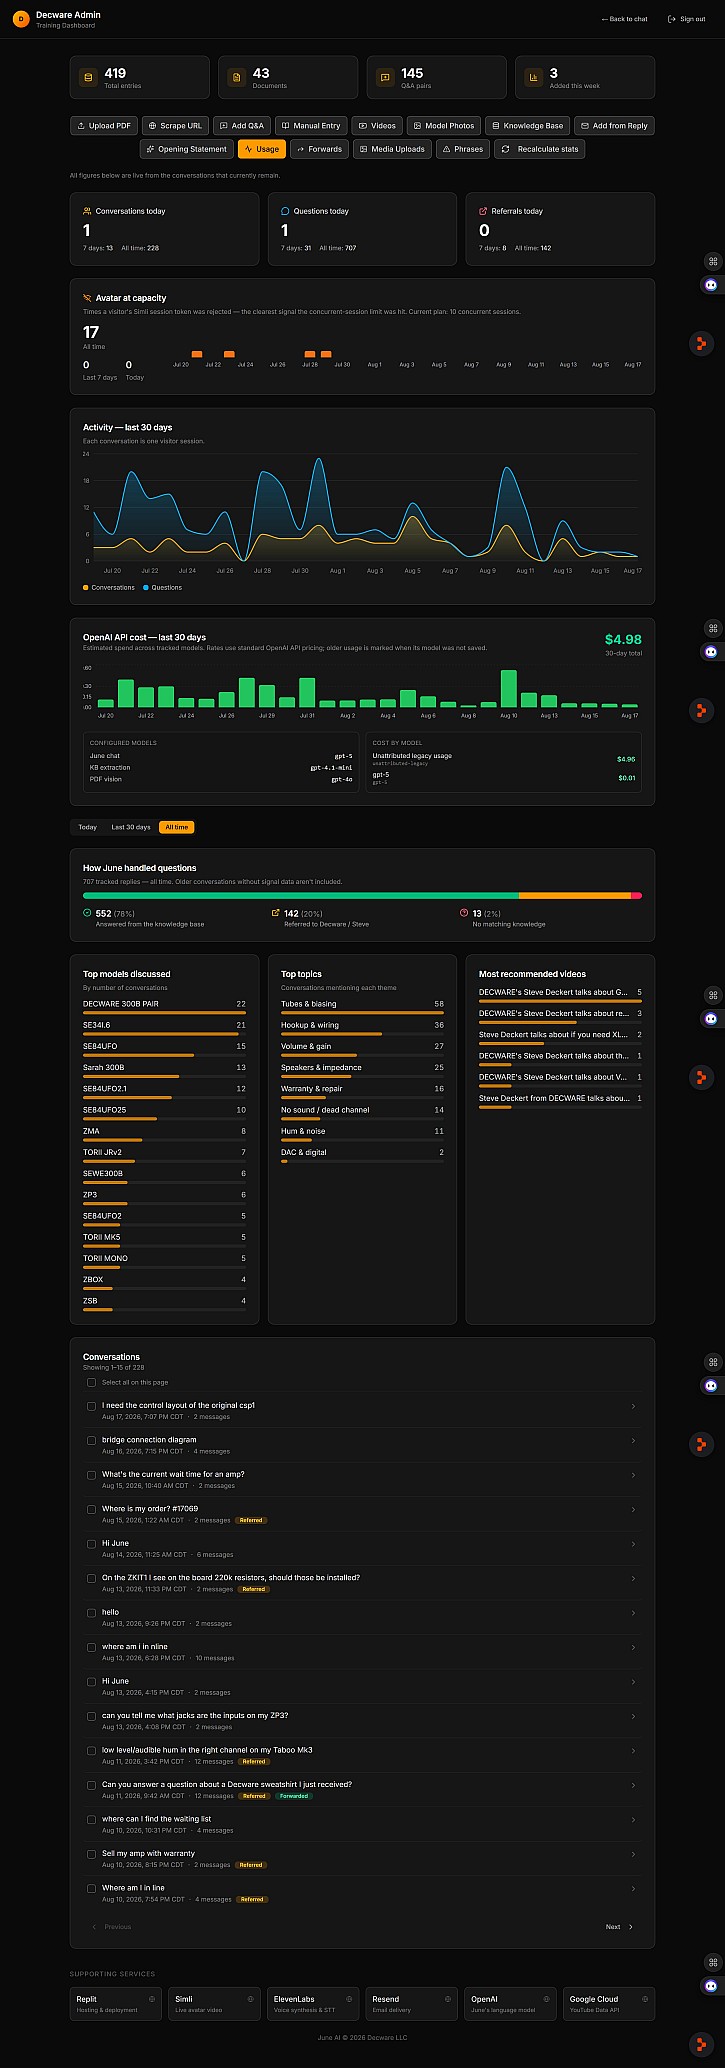This screenshot has width=725, height=2068.
Task: Click the Back to chat link
Action: 624,19
